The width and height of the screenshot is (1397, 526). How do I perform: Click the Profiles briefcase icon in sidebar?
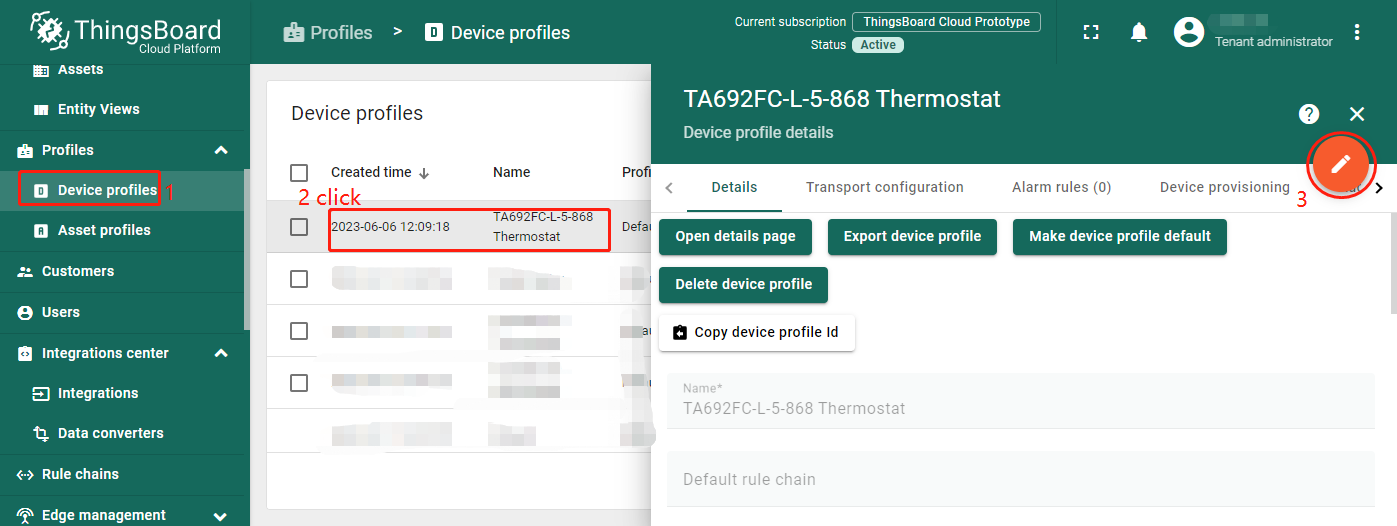25,150
